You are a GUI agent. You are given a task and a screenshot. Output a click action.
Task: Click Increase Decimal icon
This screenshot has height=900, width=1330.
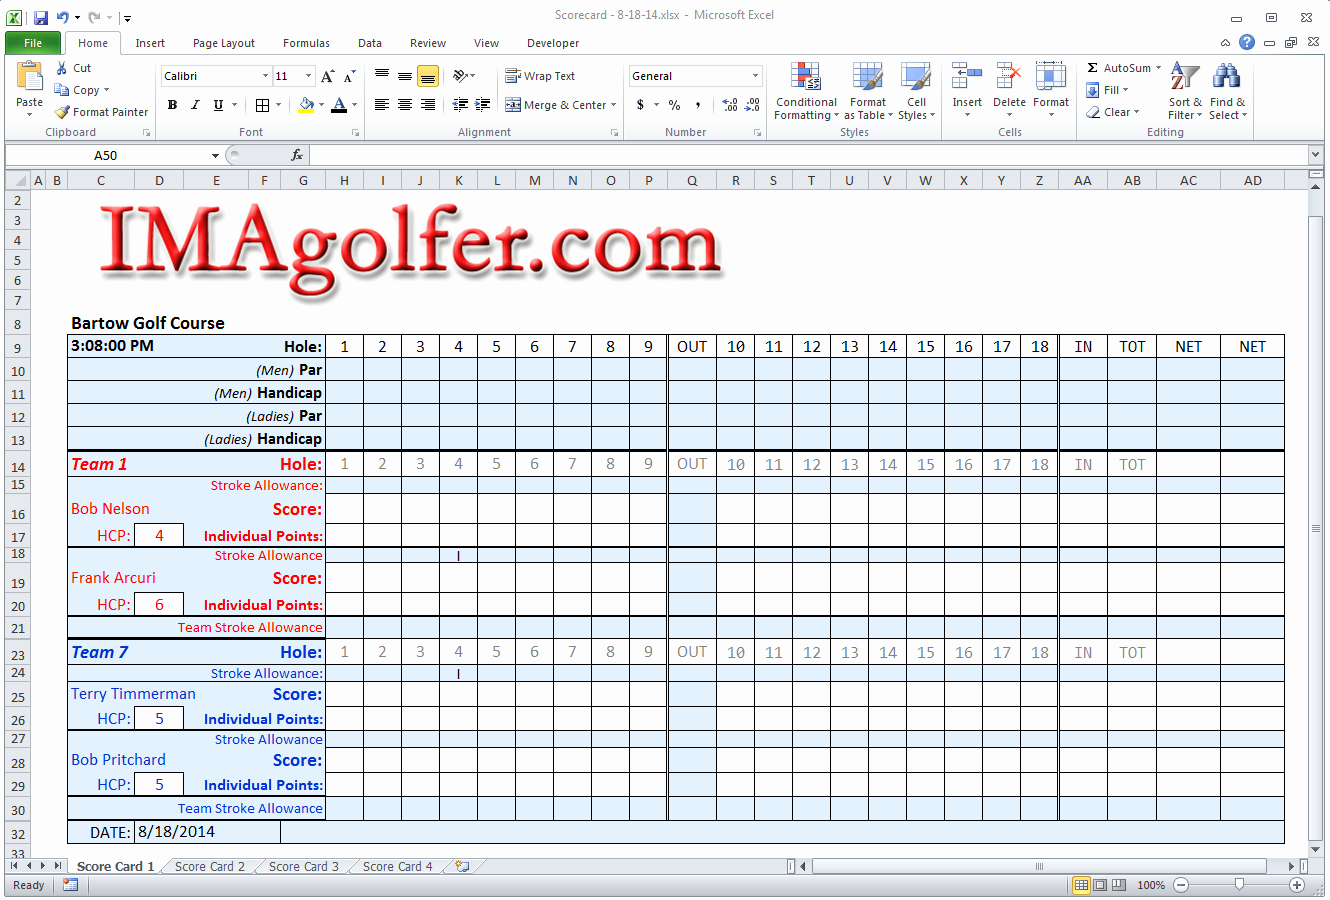pos(730,105)
